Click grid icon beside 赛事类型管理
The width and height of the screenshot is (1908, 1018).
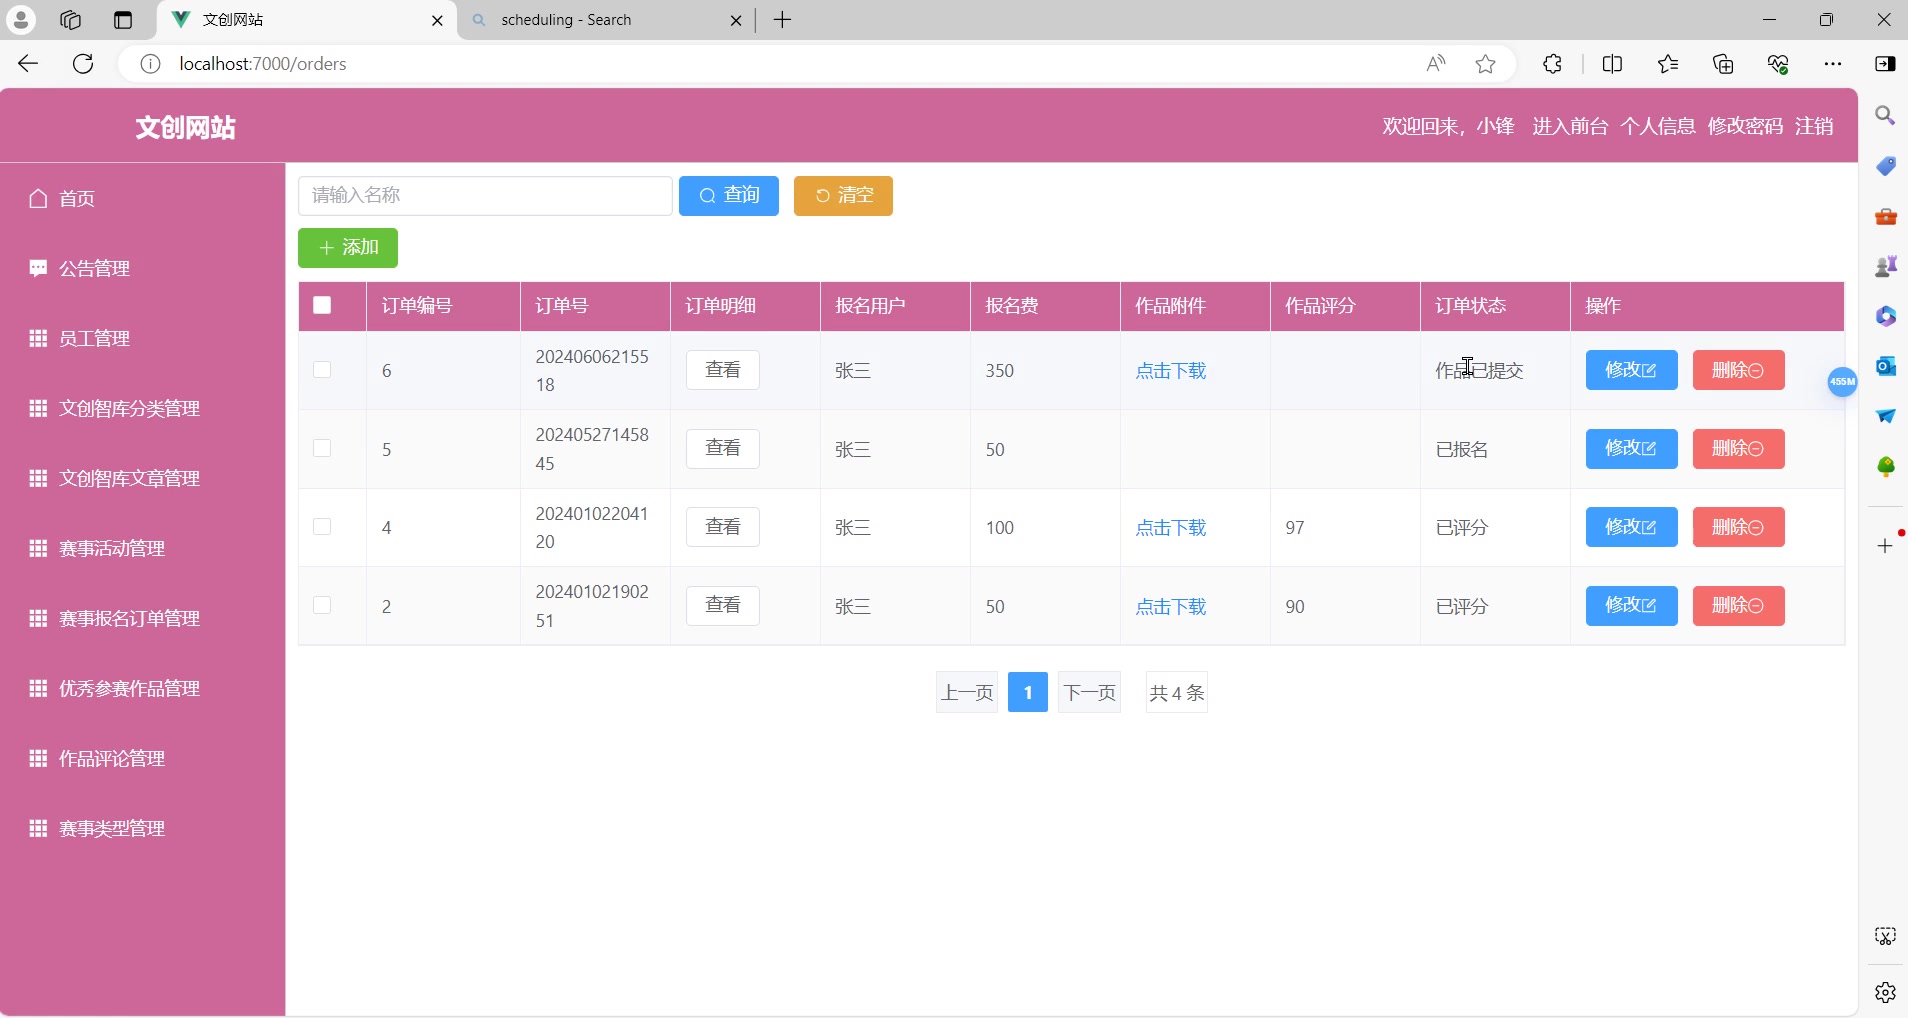click(38, 828)
